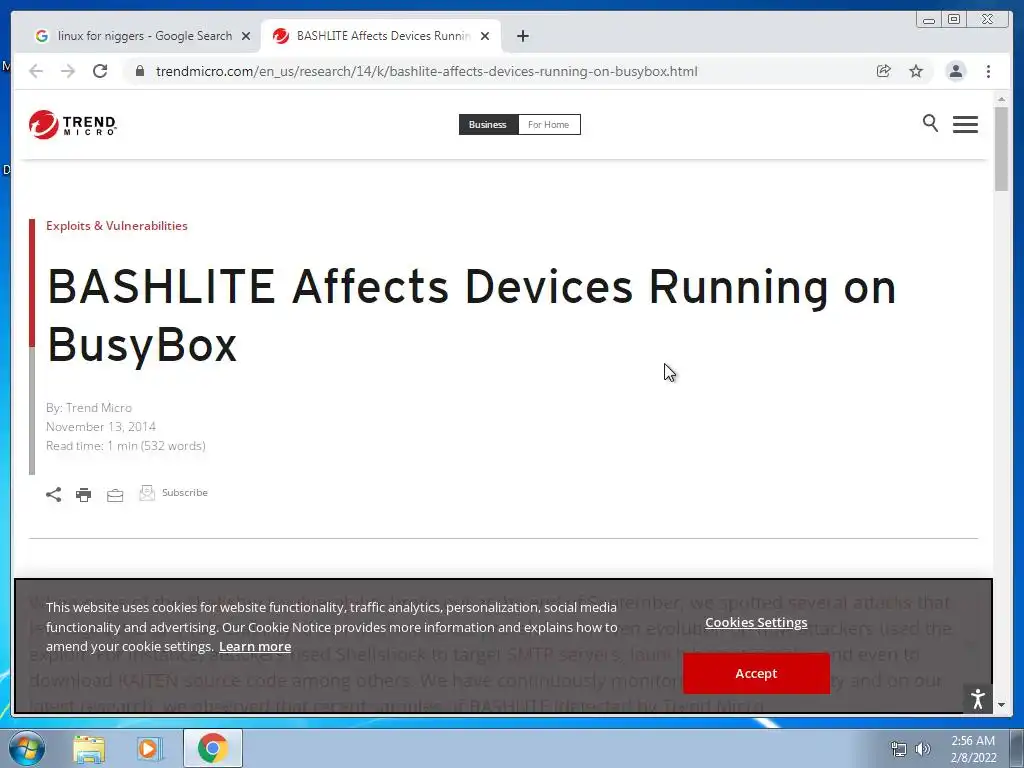Open the hamburger menu icon
This screenshot has width=1024, height=768.
965,124
